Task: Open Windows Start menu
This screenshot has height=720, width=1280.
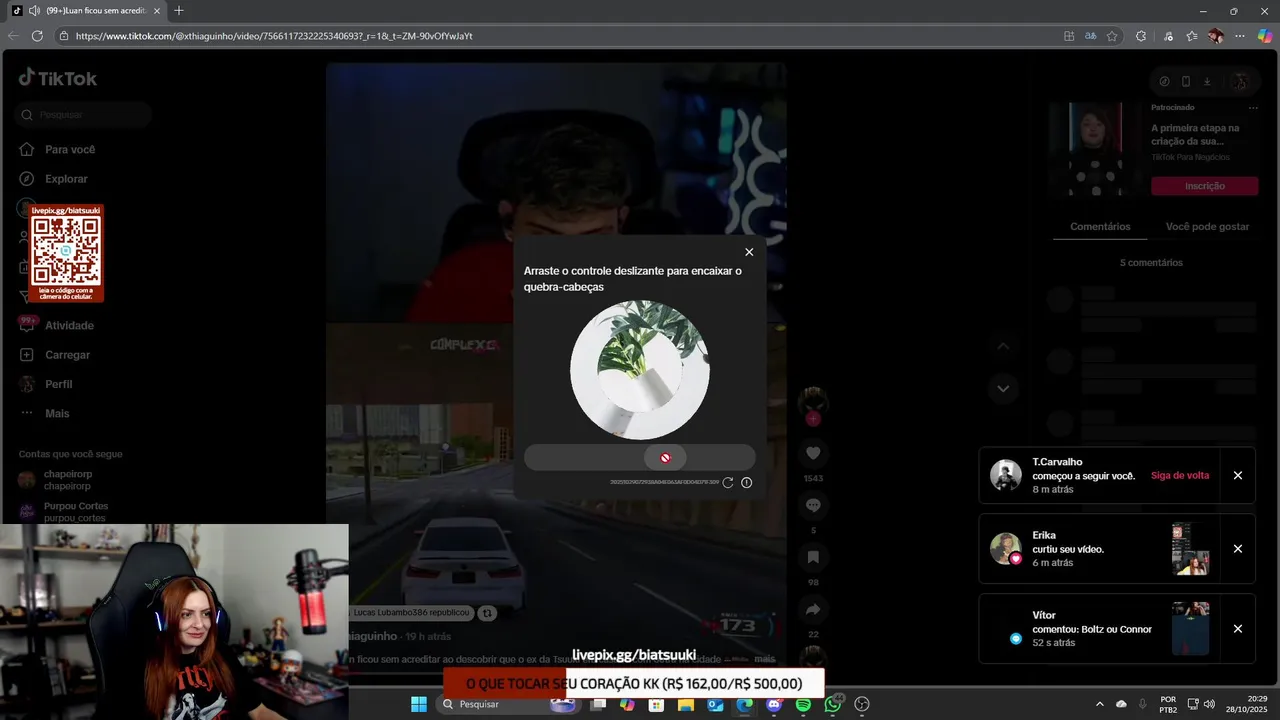Action: pos(419,704)
